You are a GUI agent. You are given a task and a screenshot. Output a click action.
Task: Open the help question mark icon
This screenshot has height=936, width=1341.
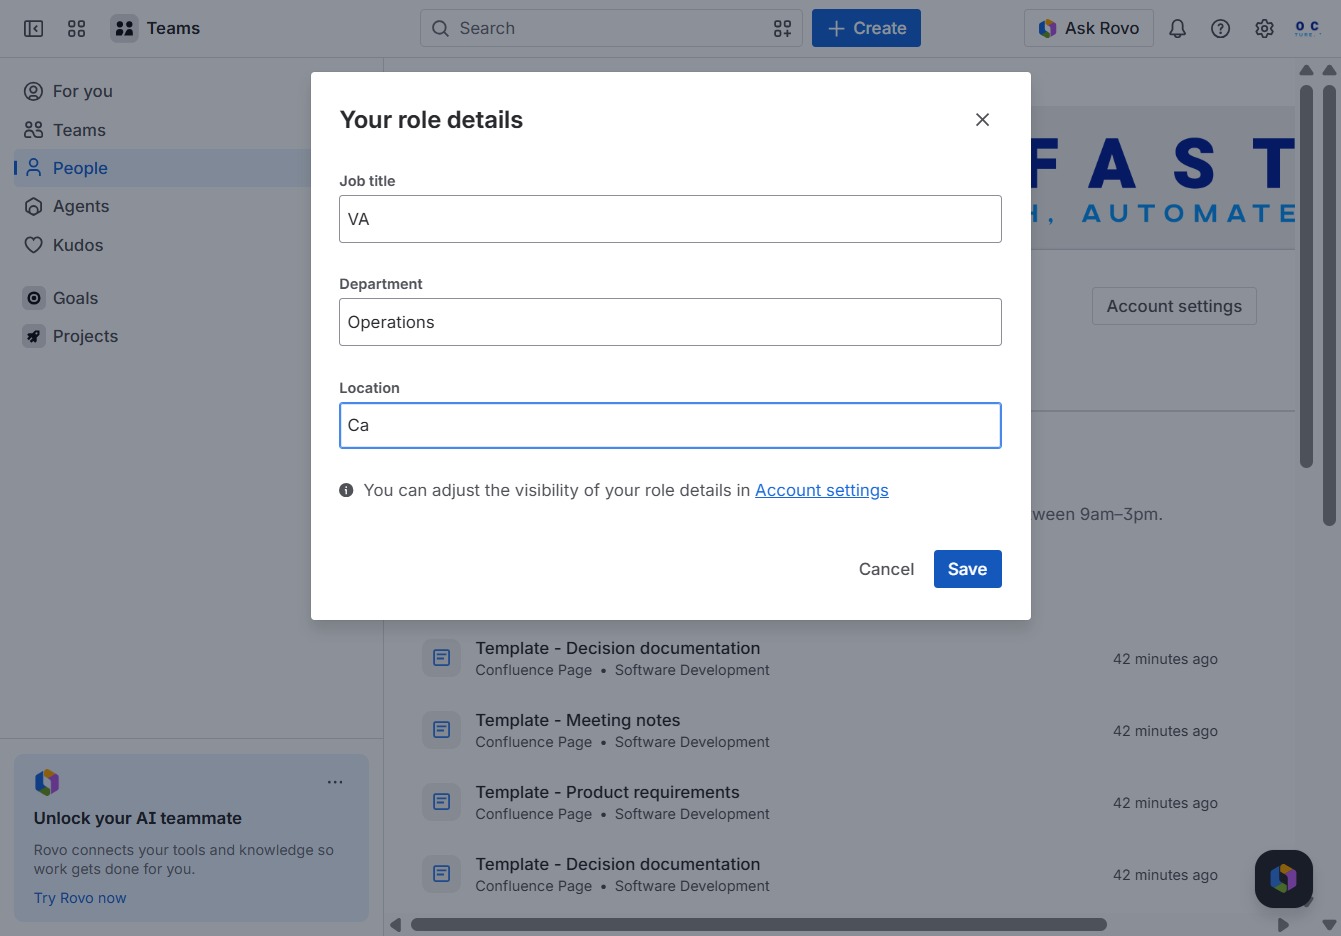click(1220, 28)
